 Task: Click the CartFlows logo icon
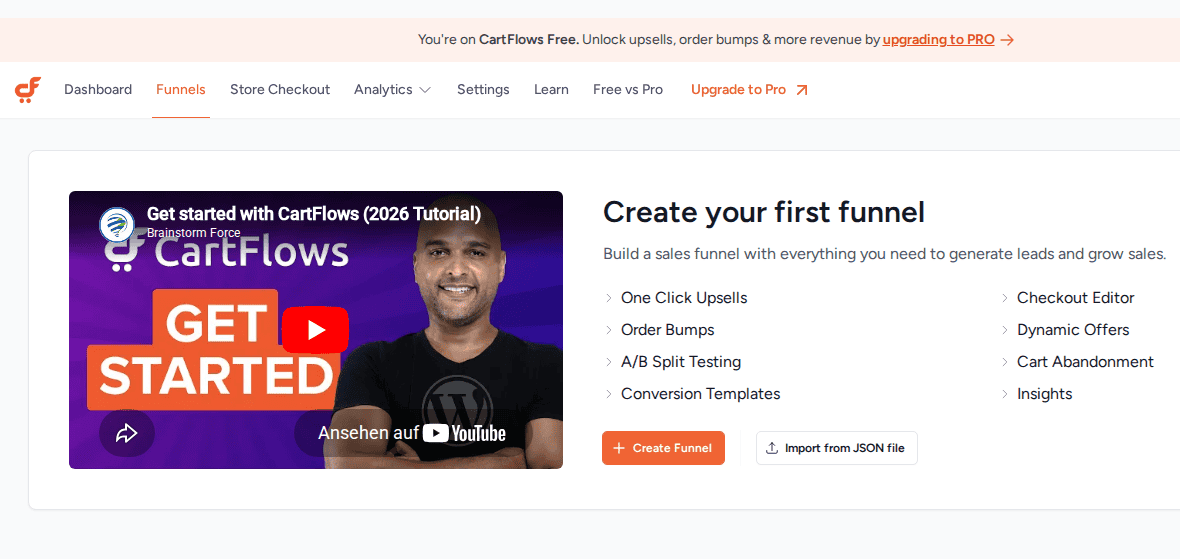[x=28, y=90]
